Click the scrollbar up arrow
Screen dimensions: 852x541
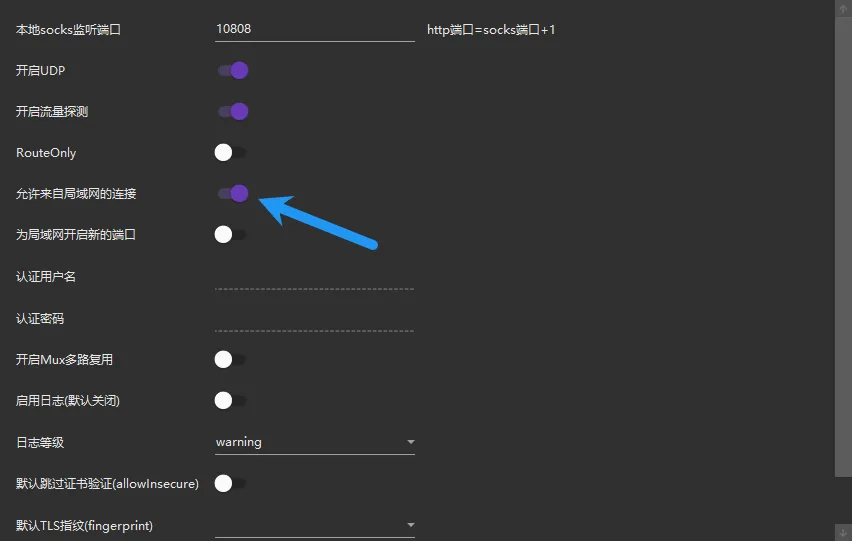pos(843,8)
